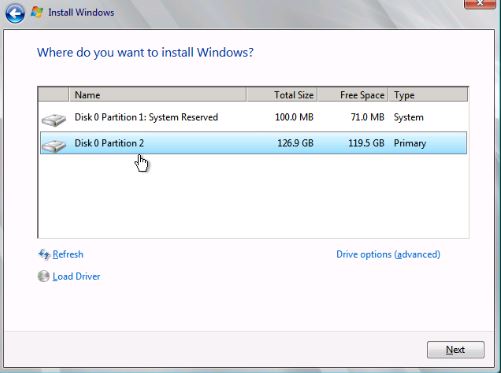Click the drive icon for Disk 0 Partition 2
This screenshot has width=501, height=373.
click(54, 145)
